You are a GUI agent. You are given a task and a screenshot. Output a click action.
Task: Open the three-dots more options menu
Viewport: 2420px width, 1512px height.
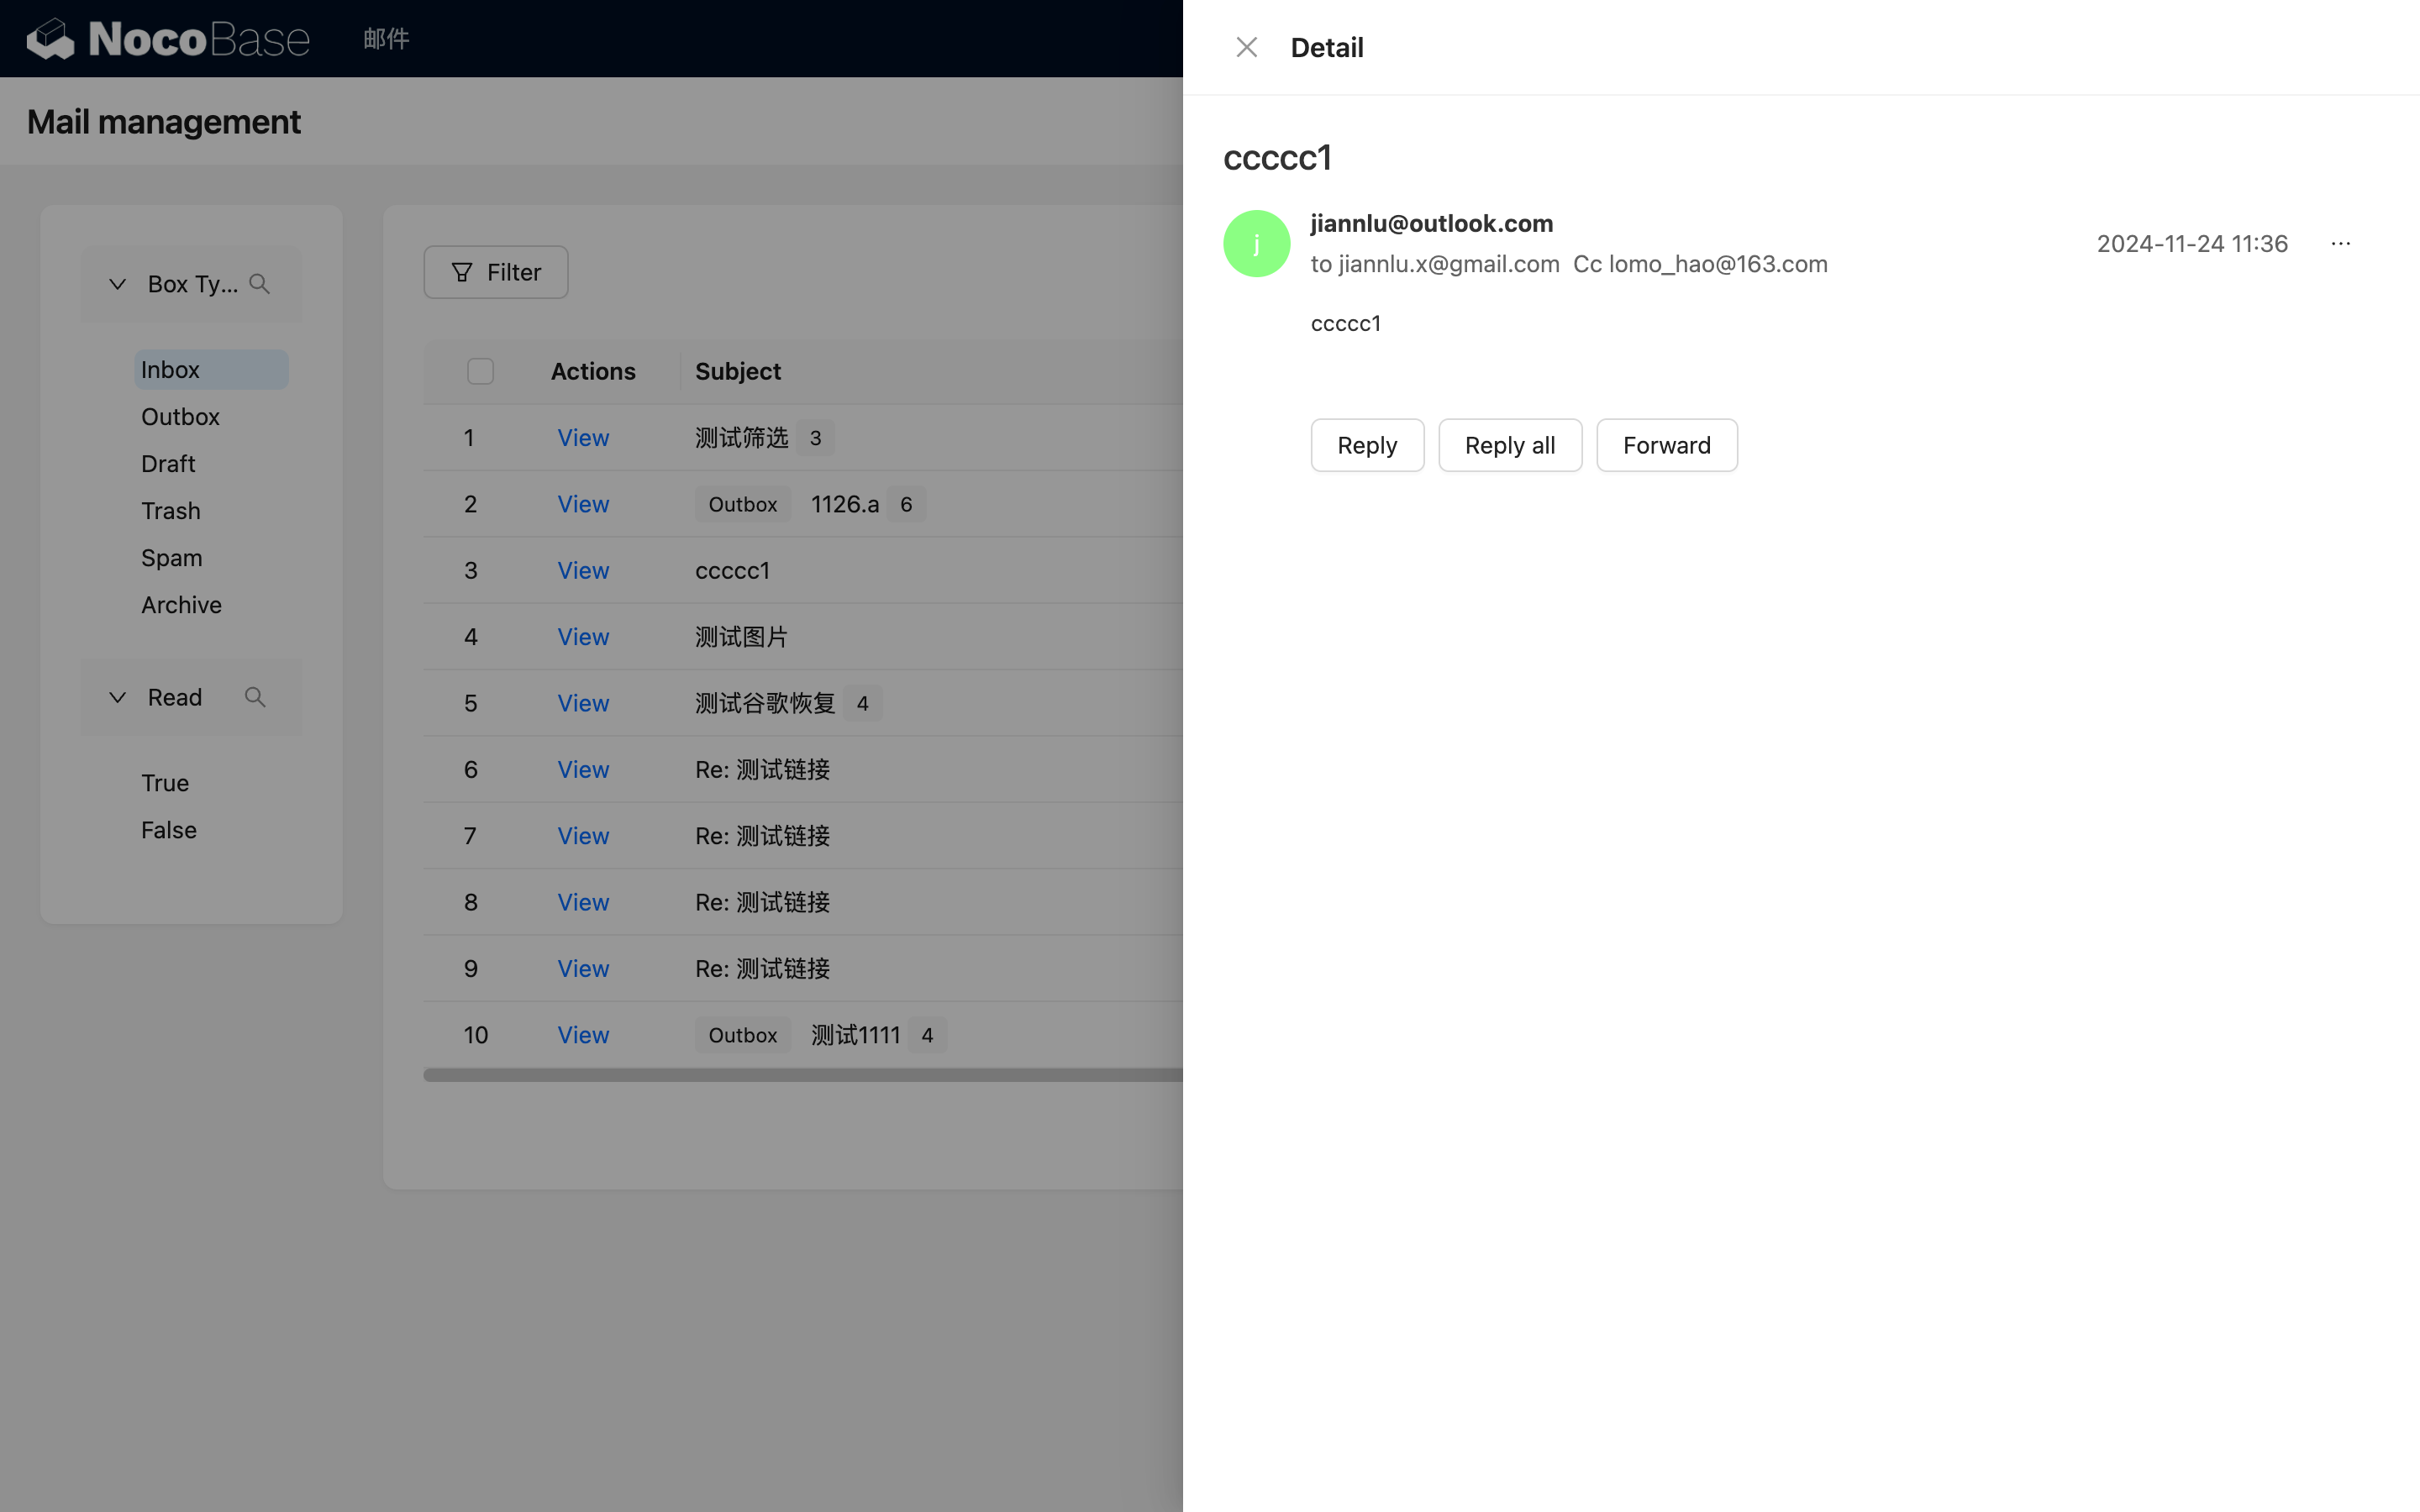click(2340, 244)
